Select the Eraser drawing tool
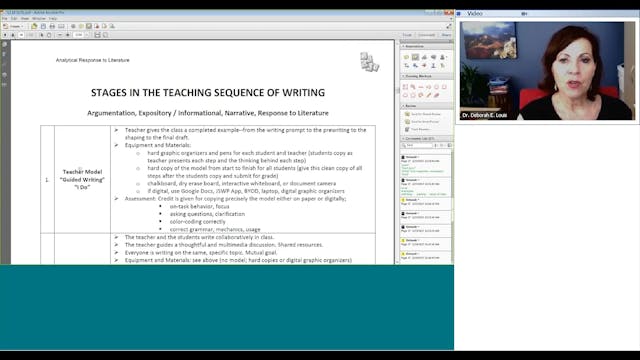The width and height of the screenshot is (640, 360). (436, 95)
